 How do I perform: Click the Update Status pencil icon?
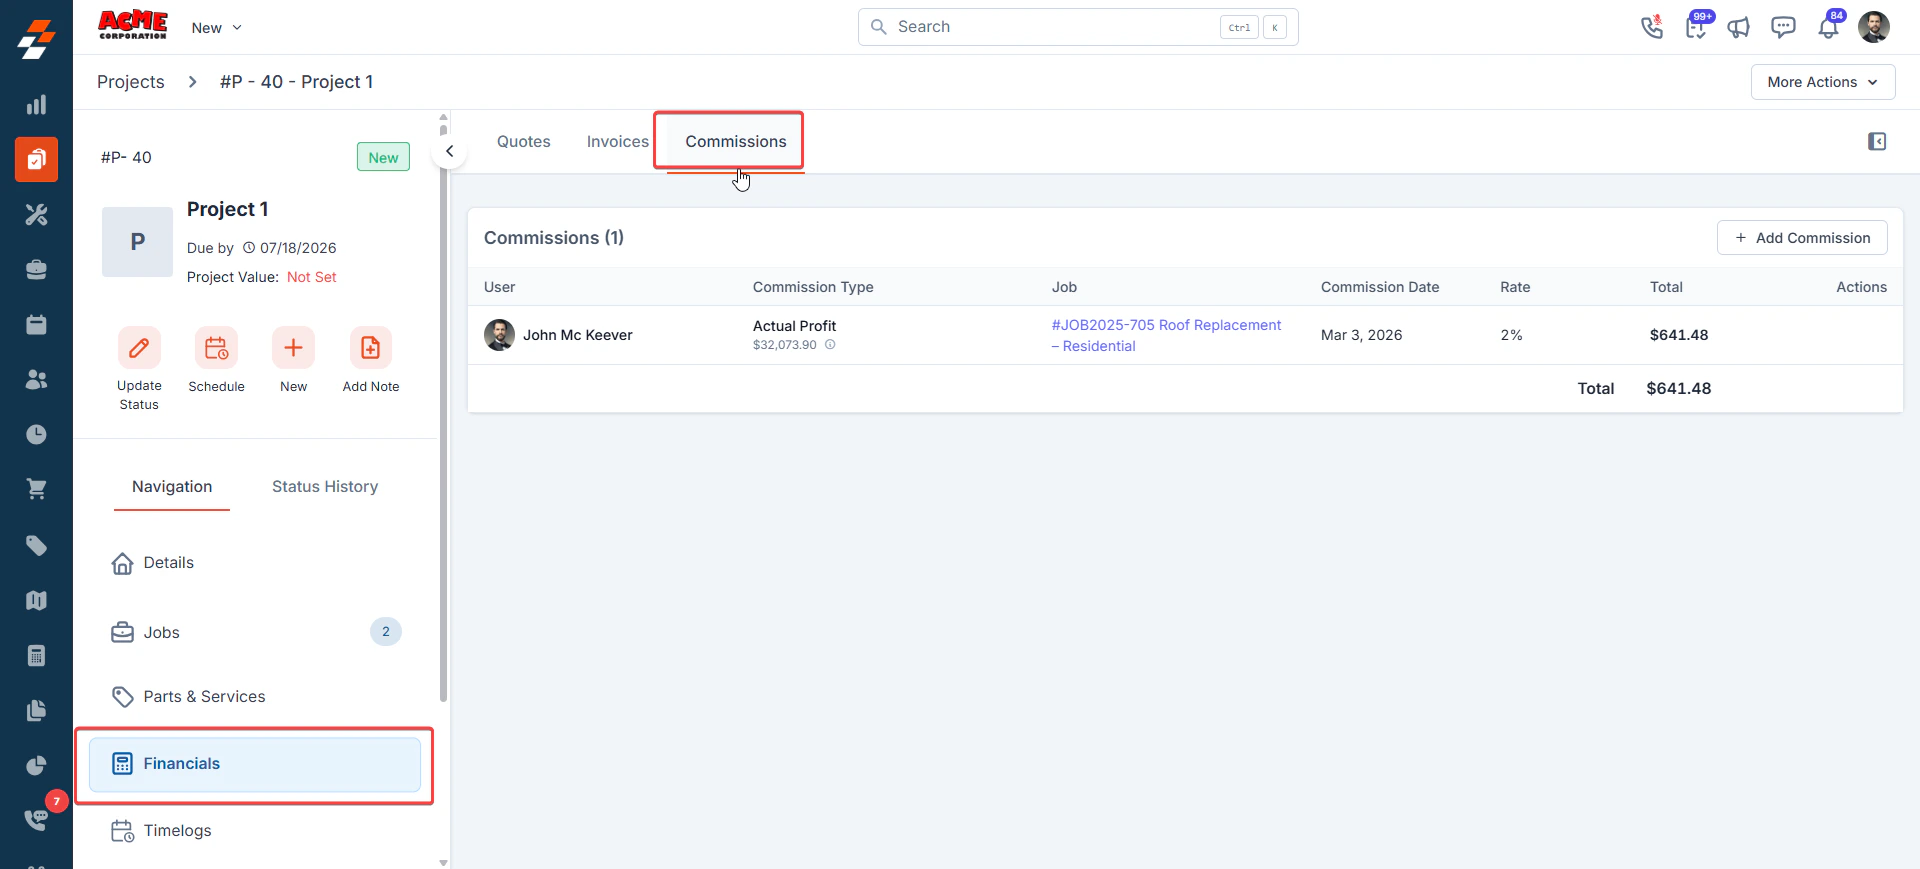[139, 348]
